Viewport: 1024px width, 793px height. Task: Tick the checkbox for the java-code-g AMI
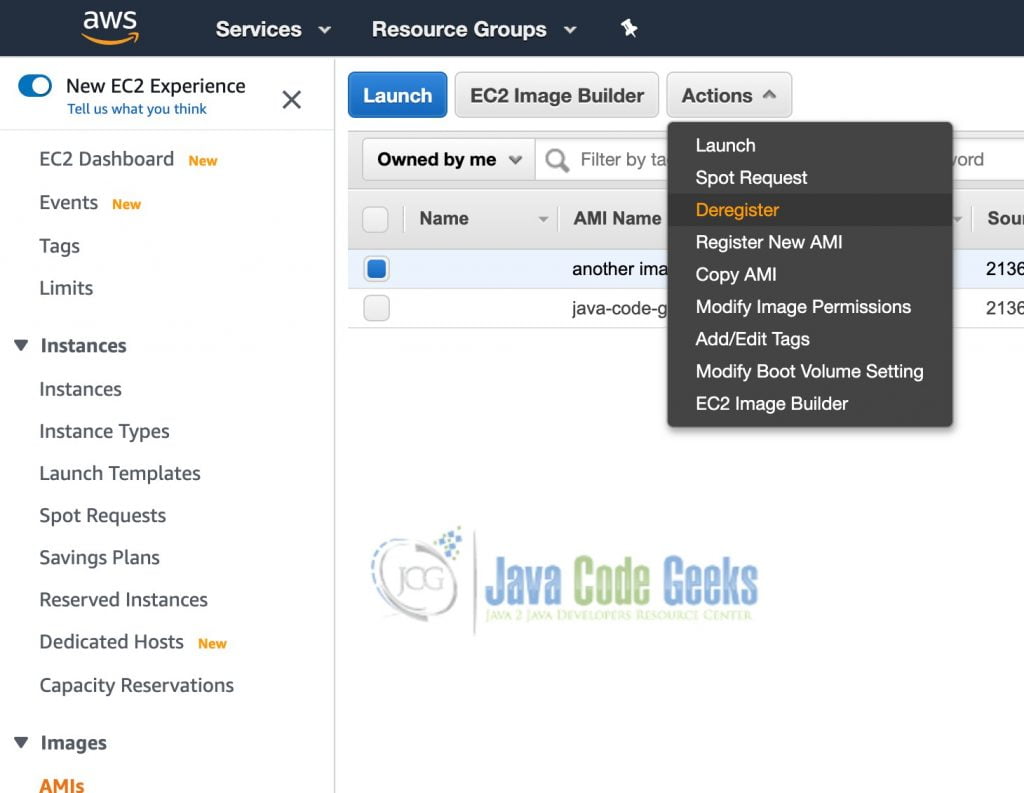pyautogui.click(x=376, y=308)
